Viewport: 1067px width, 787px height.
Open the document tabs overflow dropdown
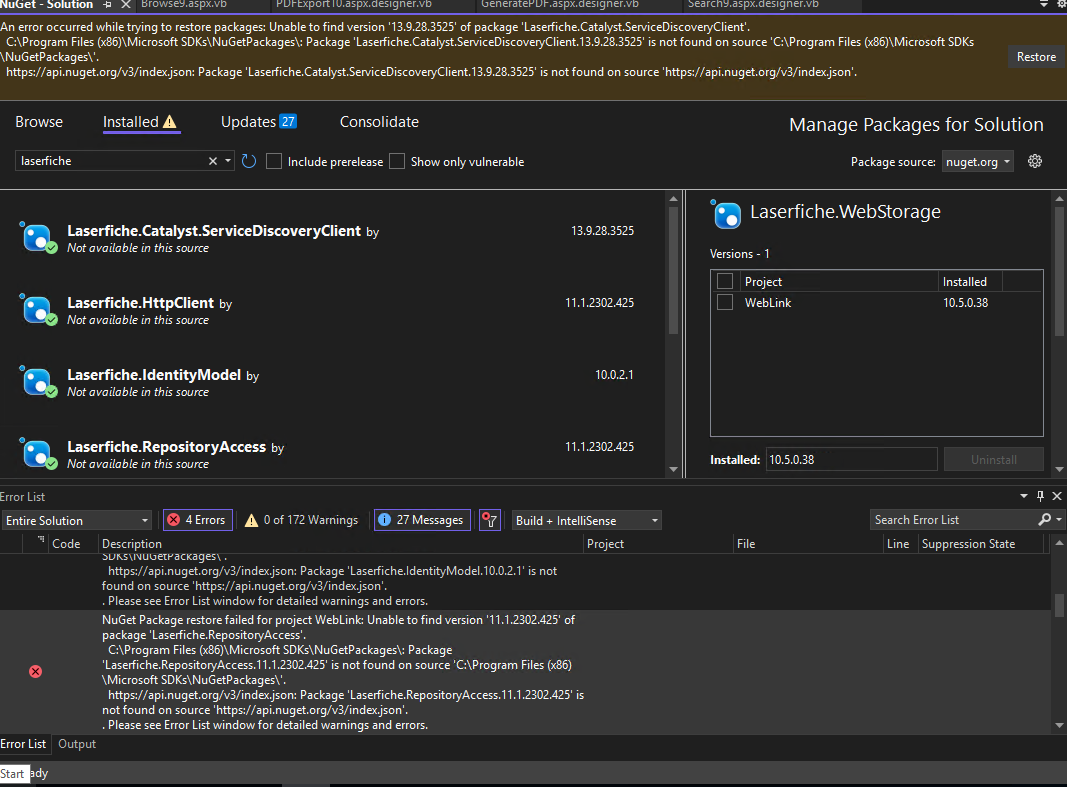click(x=1044, y=5)
